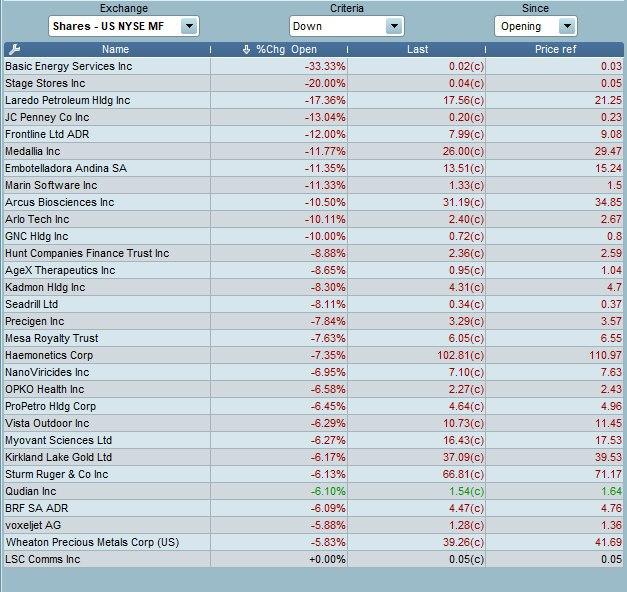This screenshot has height=592, width=627.
Task: Sort by the Price ref column header
Action: pyautogui.click(x=555, y=50)
